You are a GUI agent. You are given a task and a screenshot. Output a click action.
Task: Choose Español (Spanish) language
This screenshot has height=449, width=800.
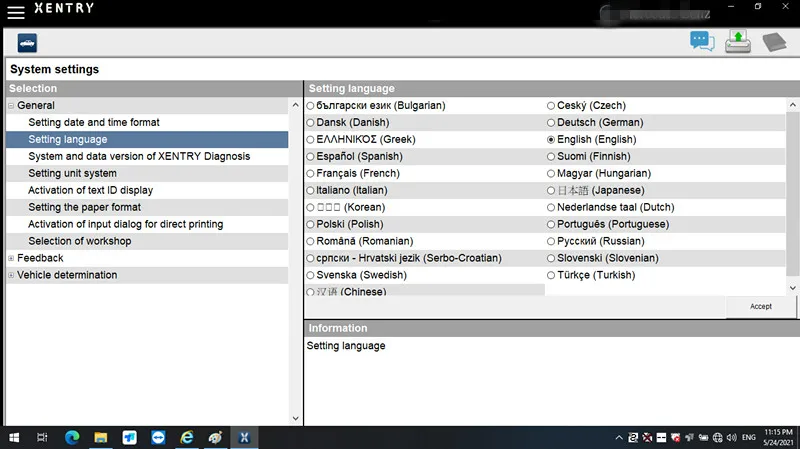pyautogui.click(x=310, y=157)
